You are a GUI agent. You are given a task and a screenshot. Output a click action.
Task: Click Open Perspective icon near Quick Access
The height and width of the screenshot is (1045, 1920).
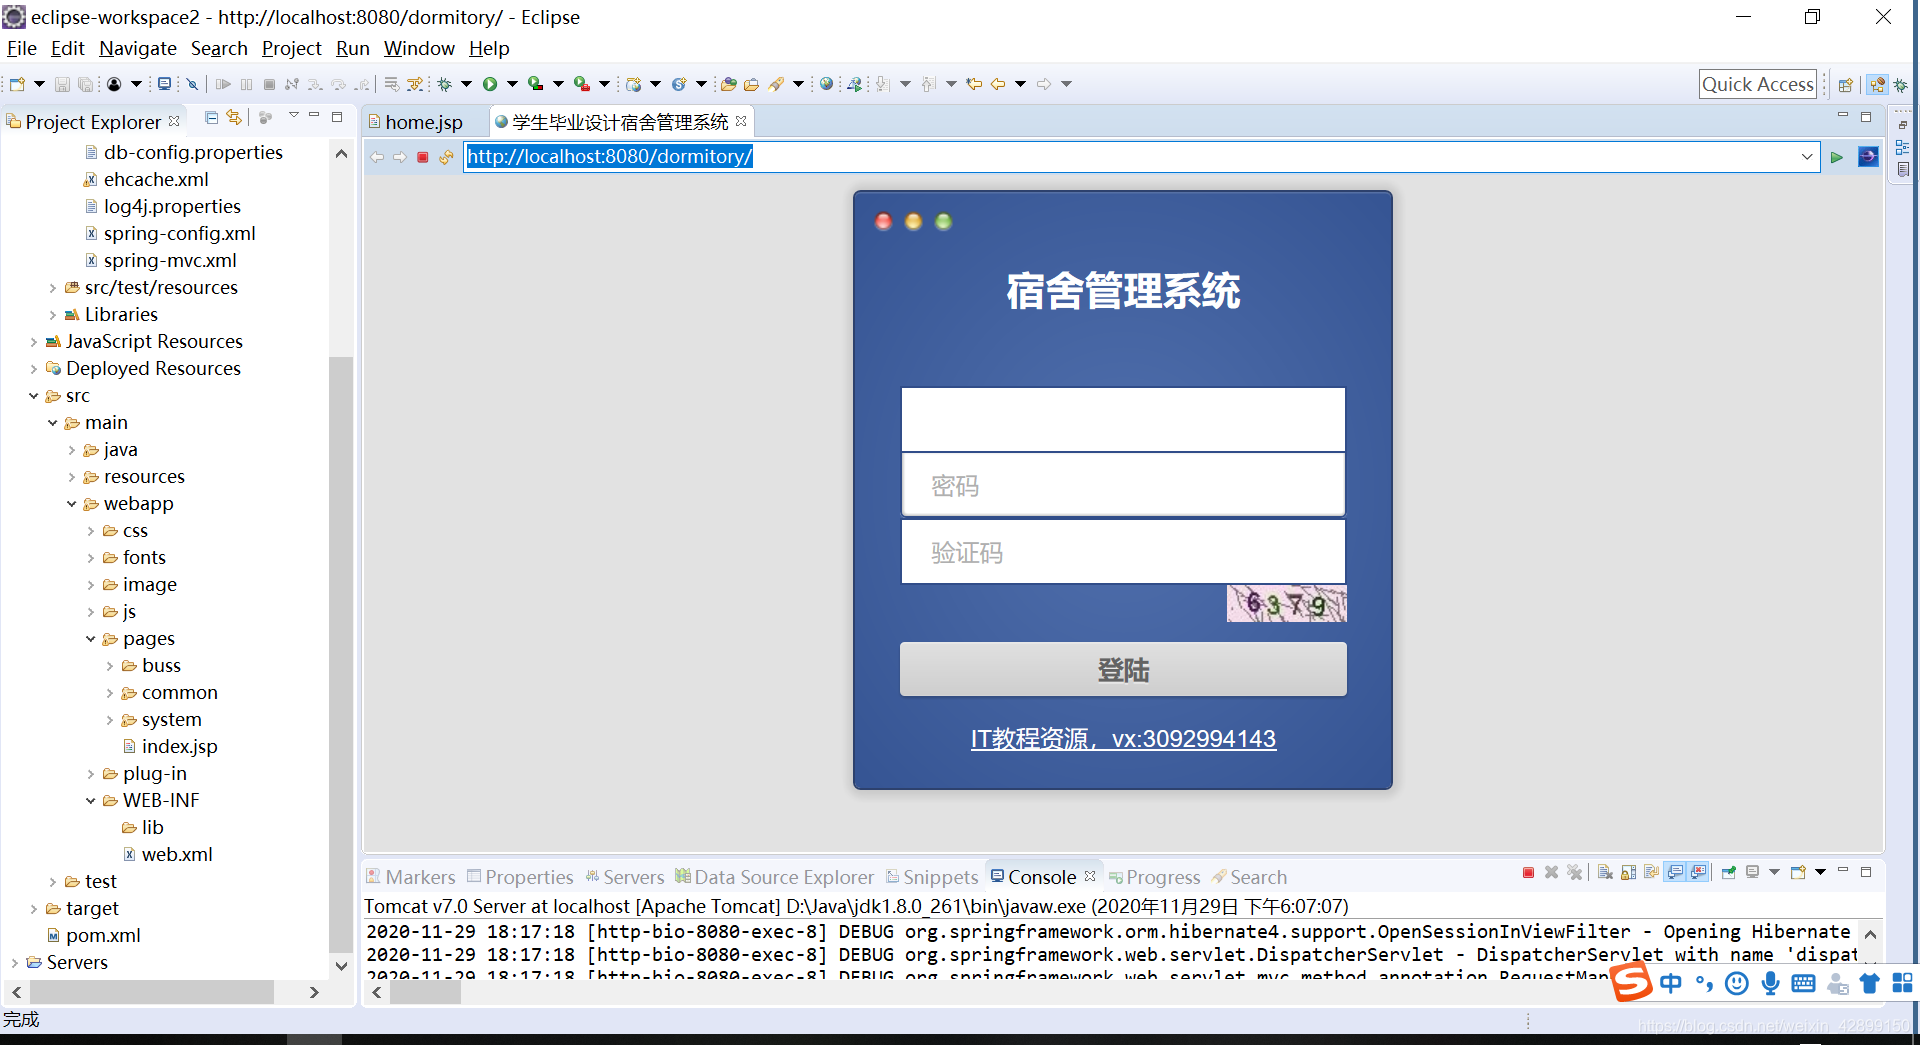(x=1846, y=84)
